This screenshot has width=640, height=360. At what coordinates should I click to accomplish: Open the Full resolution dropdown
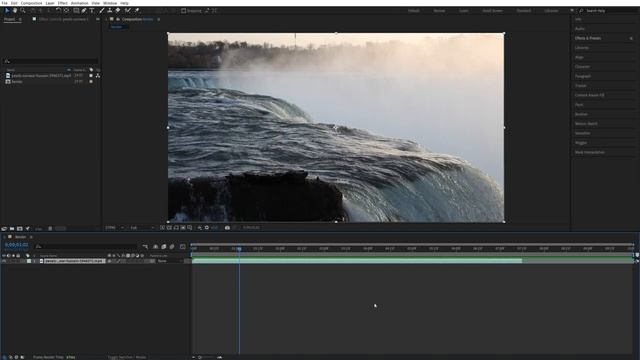(x=142, y=228)
